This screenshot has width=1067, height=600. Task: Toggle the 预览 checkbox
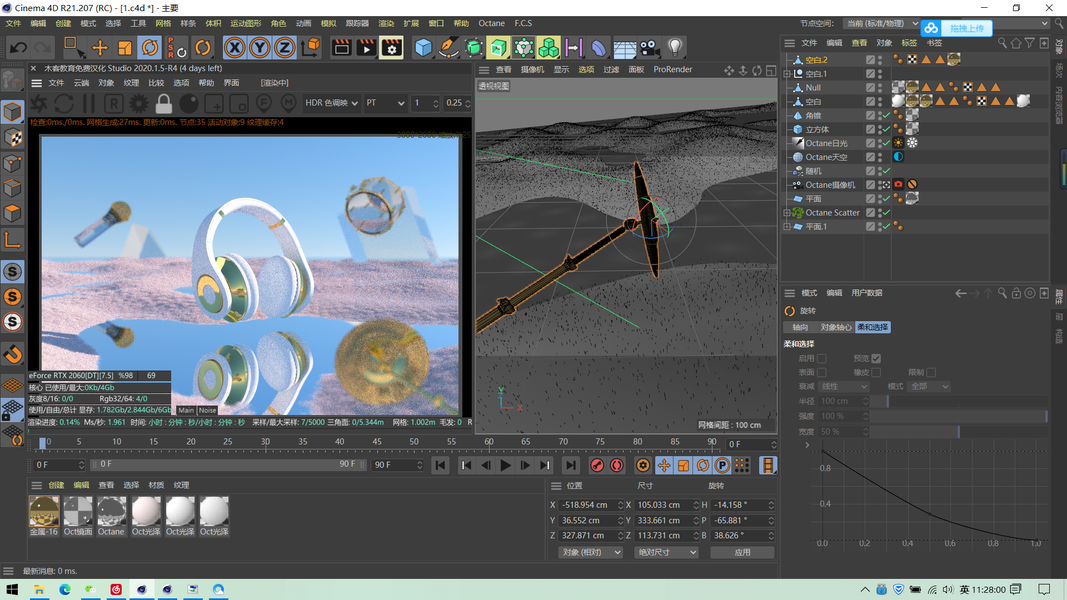[x=876, y=359]
